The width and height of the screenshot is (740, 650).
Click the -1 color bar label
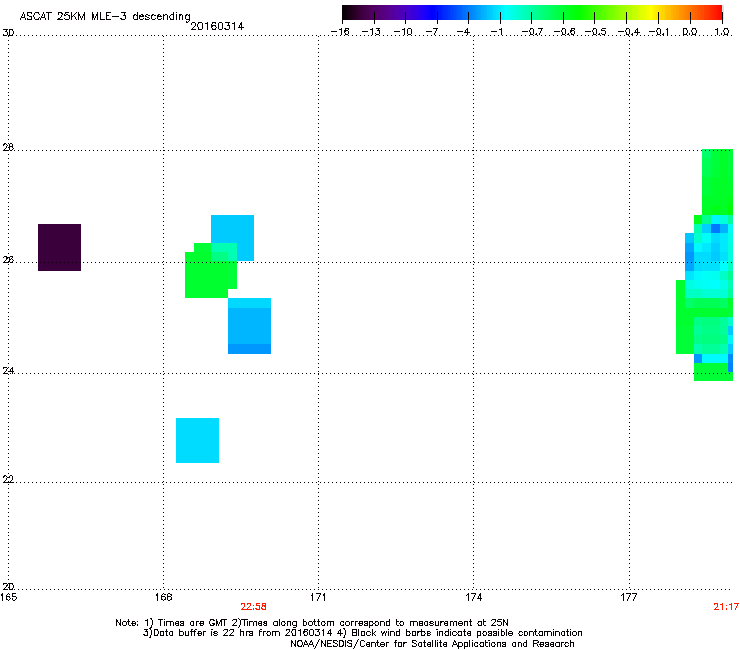[496, 32]
